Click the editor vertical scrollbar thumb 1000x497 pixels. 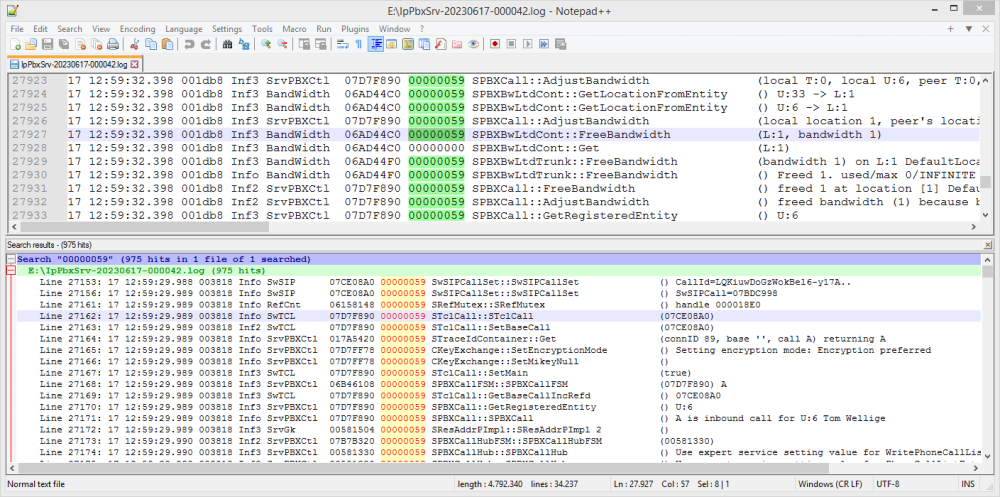(987, 183)
